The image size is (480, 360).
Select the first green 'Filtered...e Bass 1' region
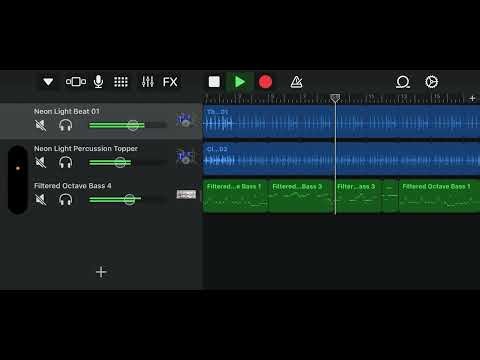[235, 196]
